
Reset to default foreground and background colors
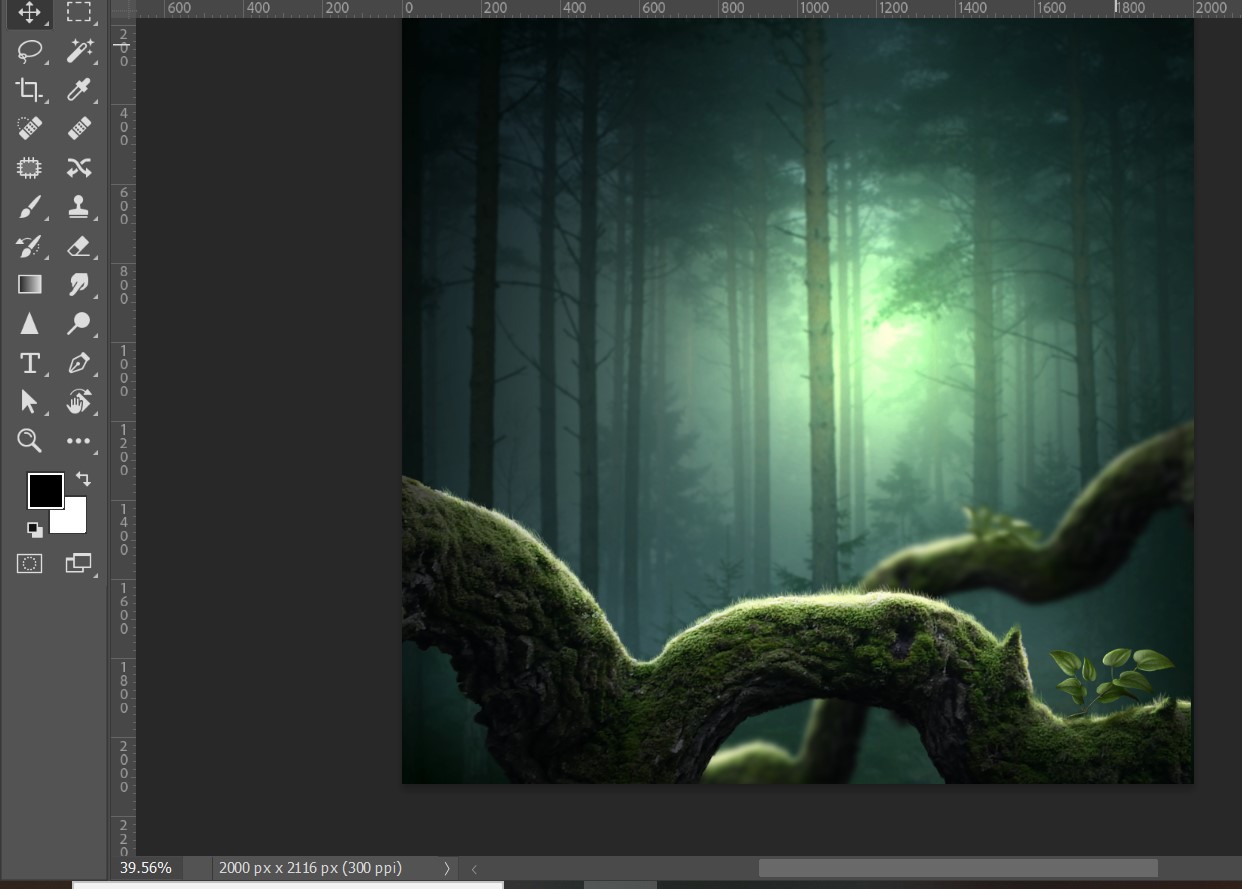[34, 529]
